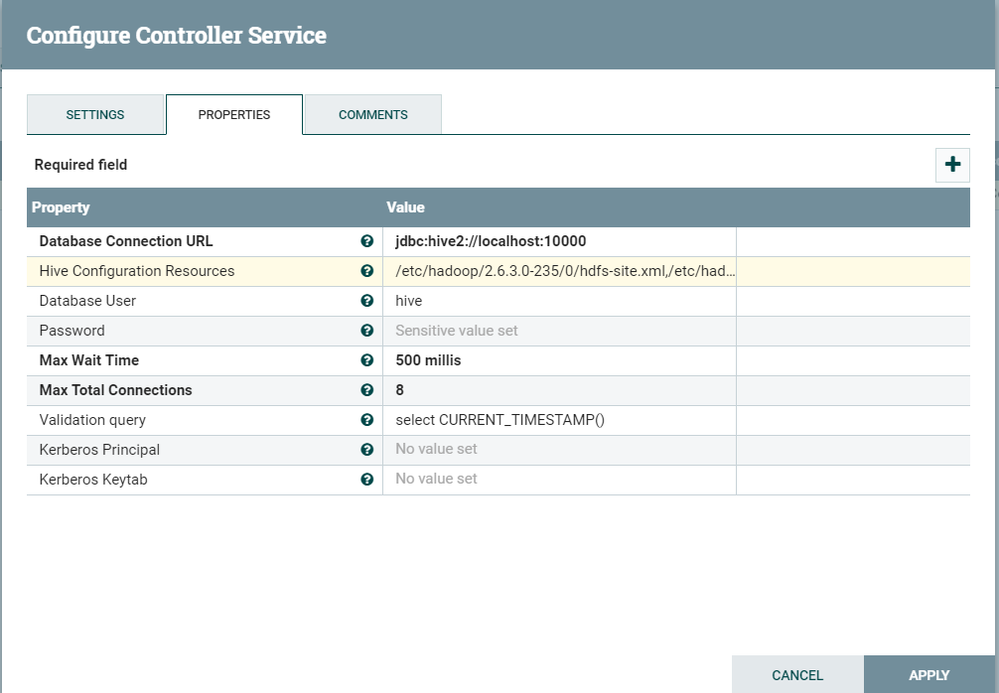Open help for Max Total Connections

[x=367, y=390]
